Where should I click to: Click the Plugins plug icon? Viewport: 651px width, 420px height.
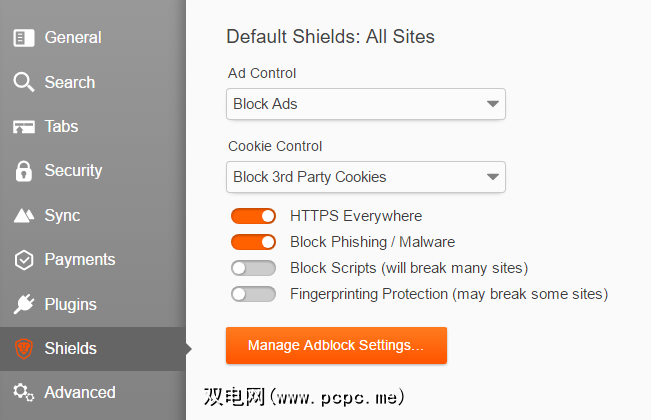tap(24, 304)
